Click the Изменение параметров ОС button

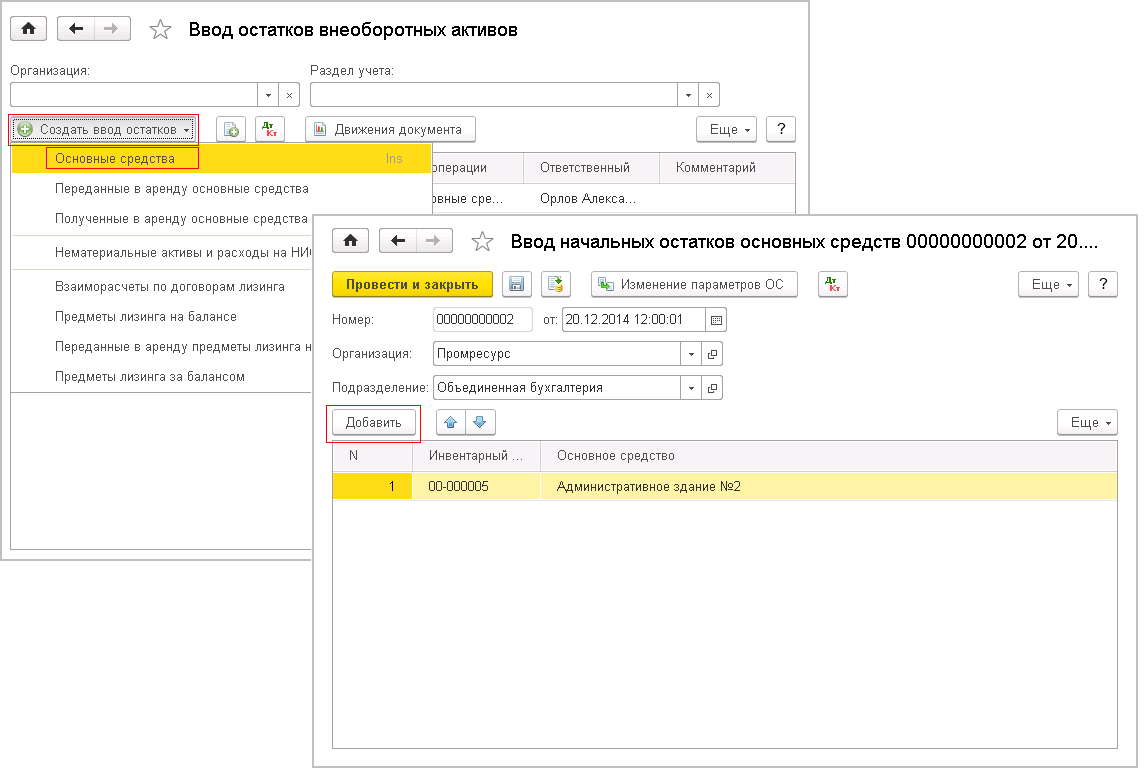[x=694, y=285]
